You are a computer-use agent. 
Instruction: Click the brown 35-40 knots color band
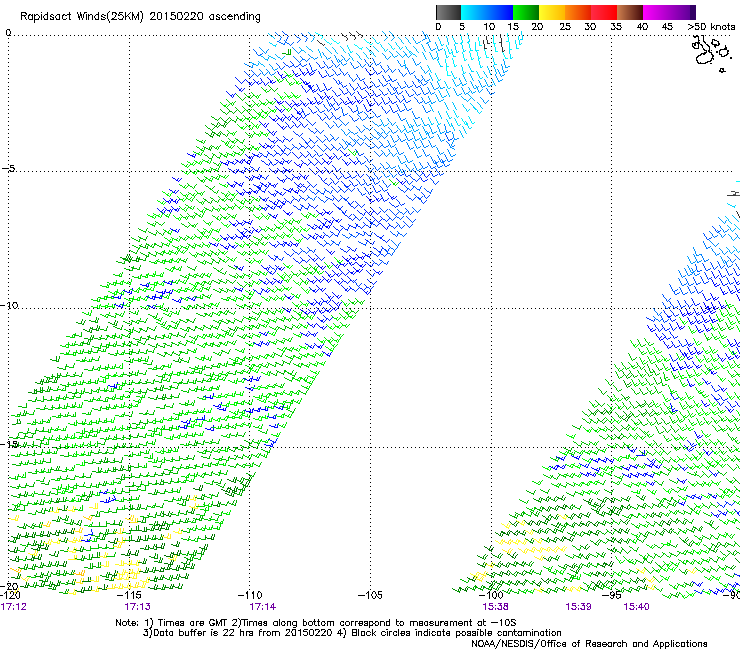coord(630,12)
